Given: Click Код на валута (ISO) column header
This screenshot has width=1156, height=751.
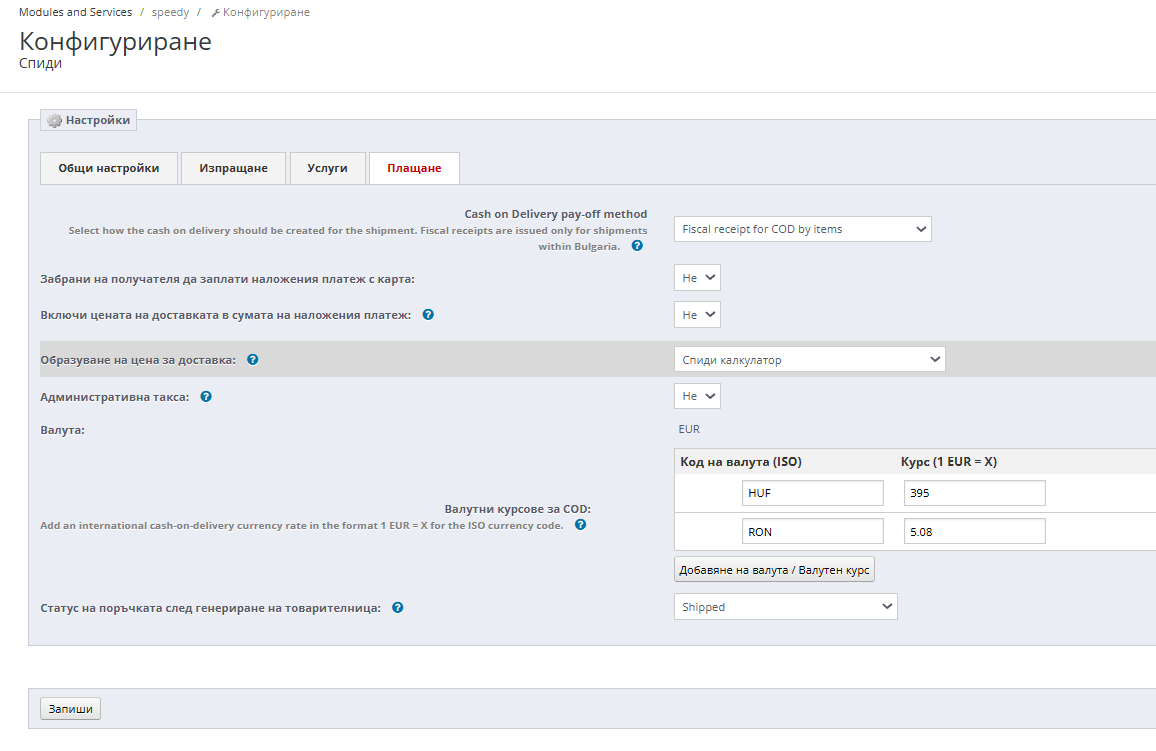Looking at the screenshot, I should (x=740, y=462).
